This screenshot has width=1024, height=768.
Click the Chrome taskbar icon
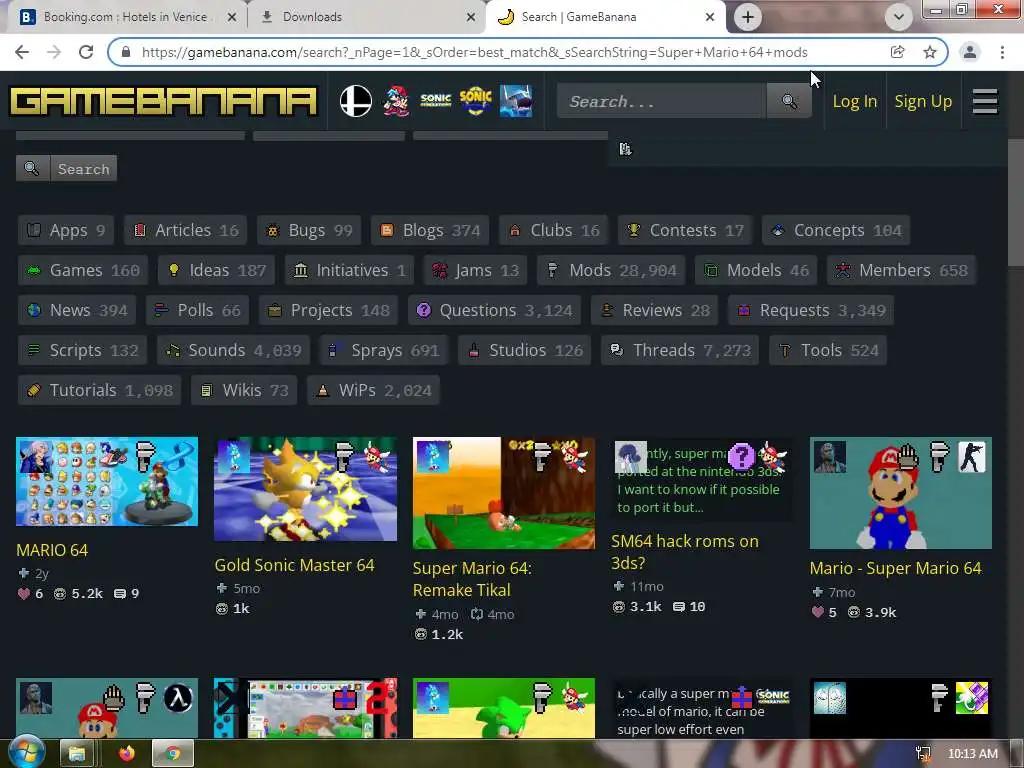pyautogui.click(x=173, y=754)
